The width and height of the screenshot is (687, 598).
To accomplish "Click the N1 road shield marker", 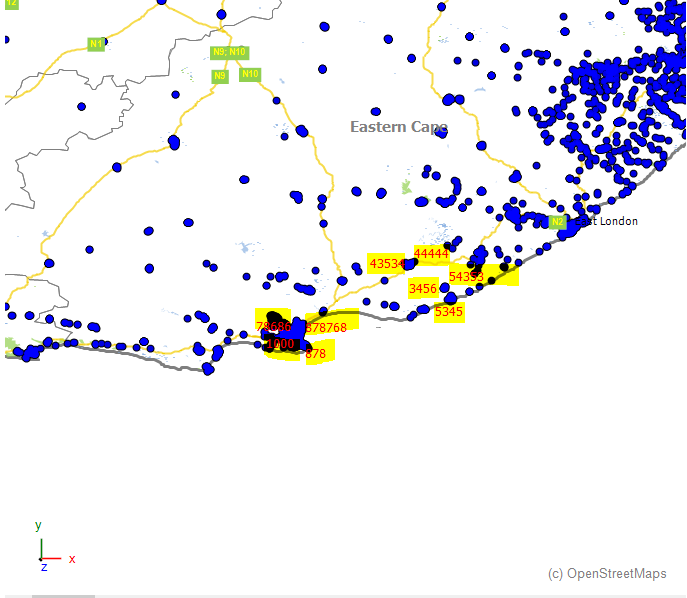I will pos(96,44).
